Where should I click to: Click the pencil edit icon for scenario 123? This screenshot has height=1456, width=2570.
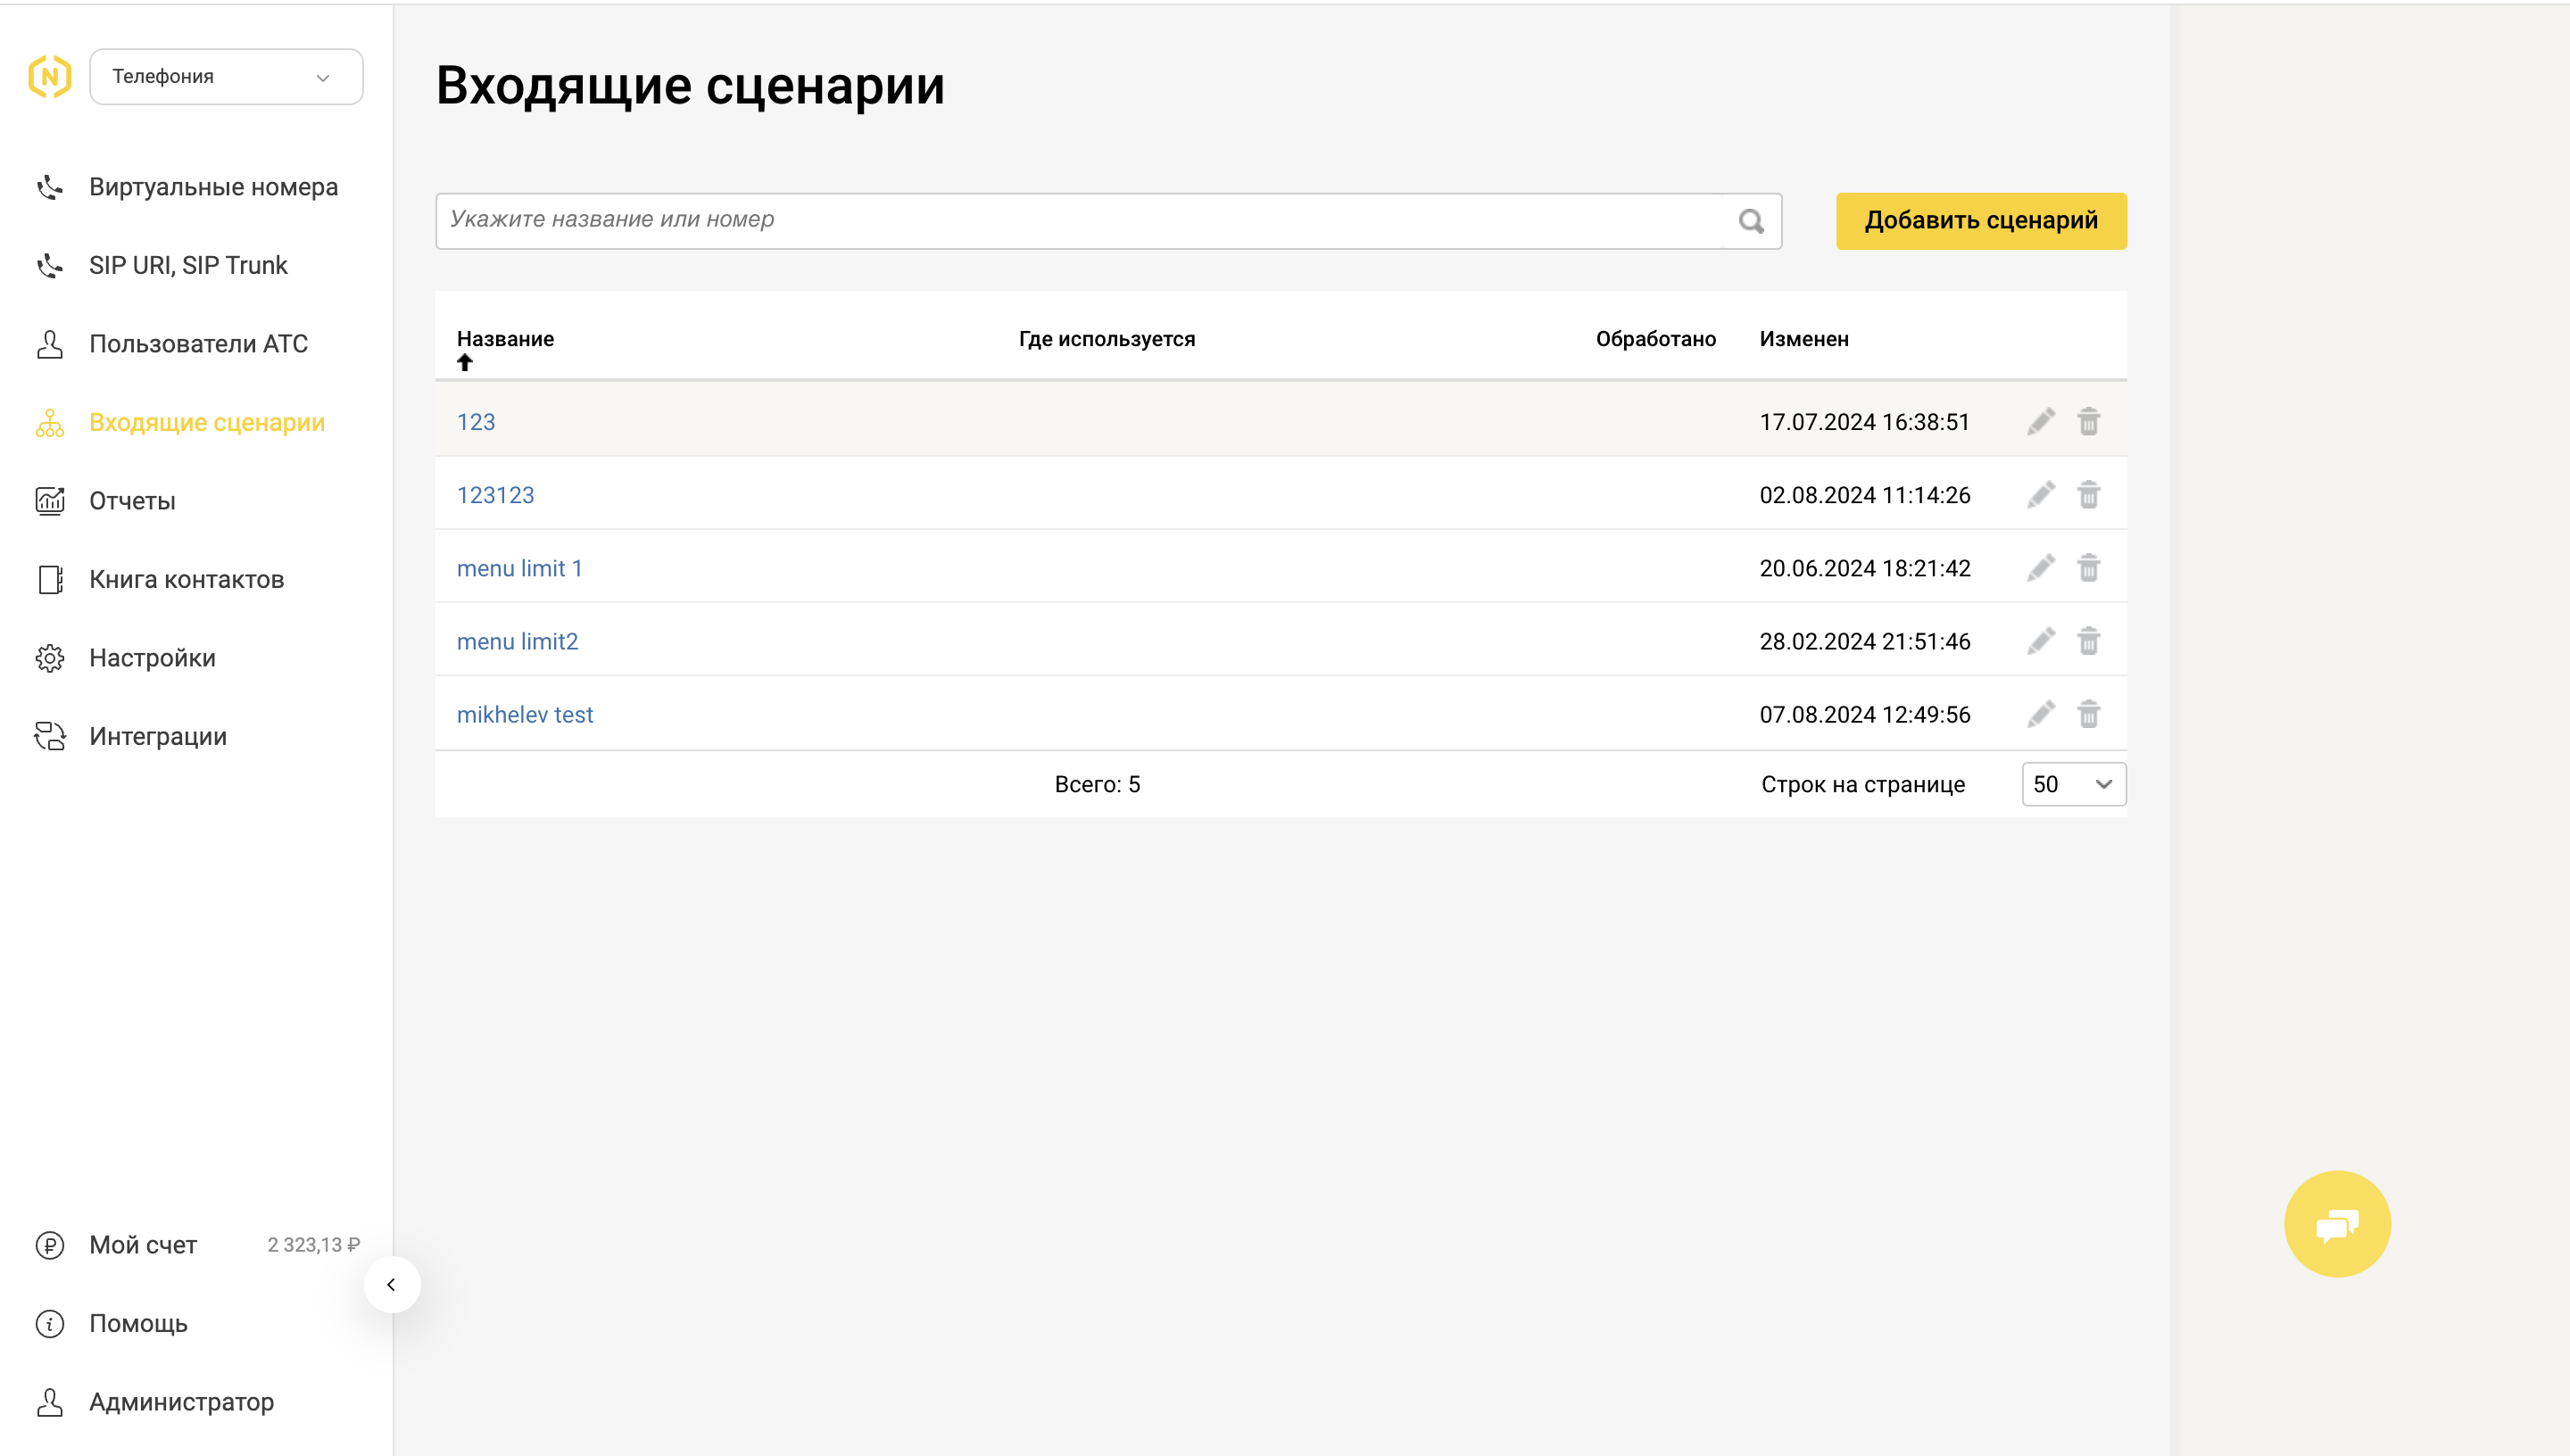click(2040, 422)
